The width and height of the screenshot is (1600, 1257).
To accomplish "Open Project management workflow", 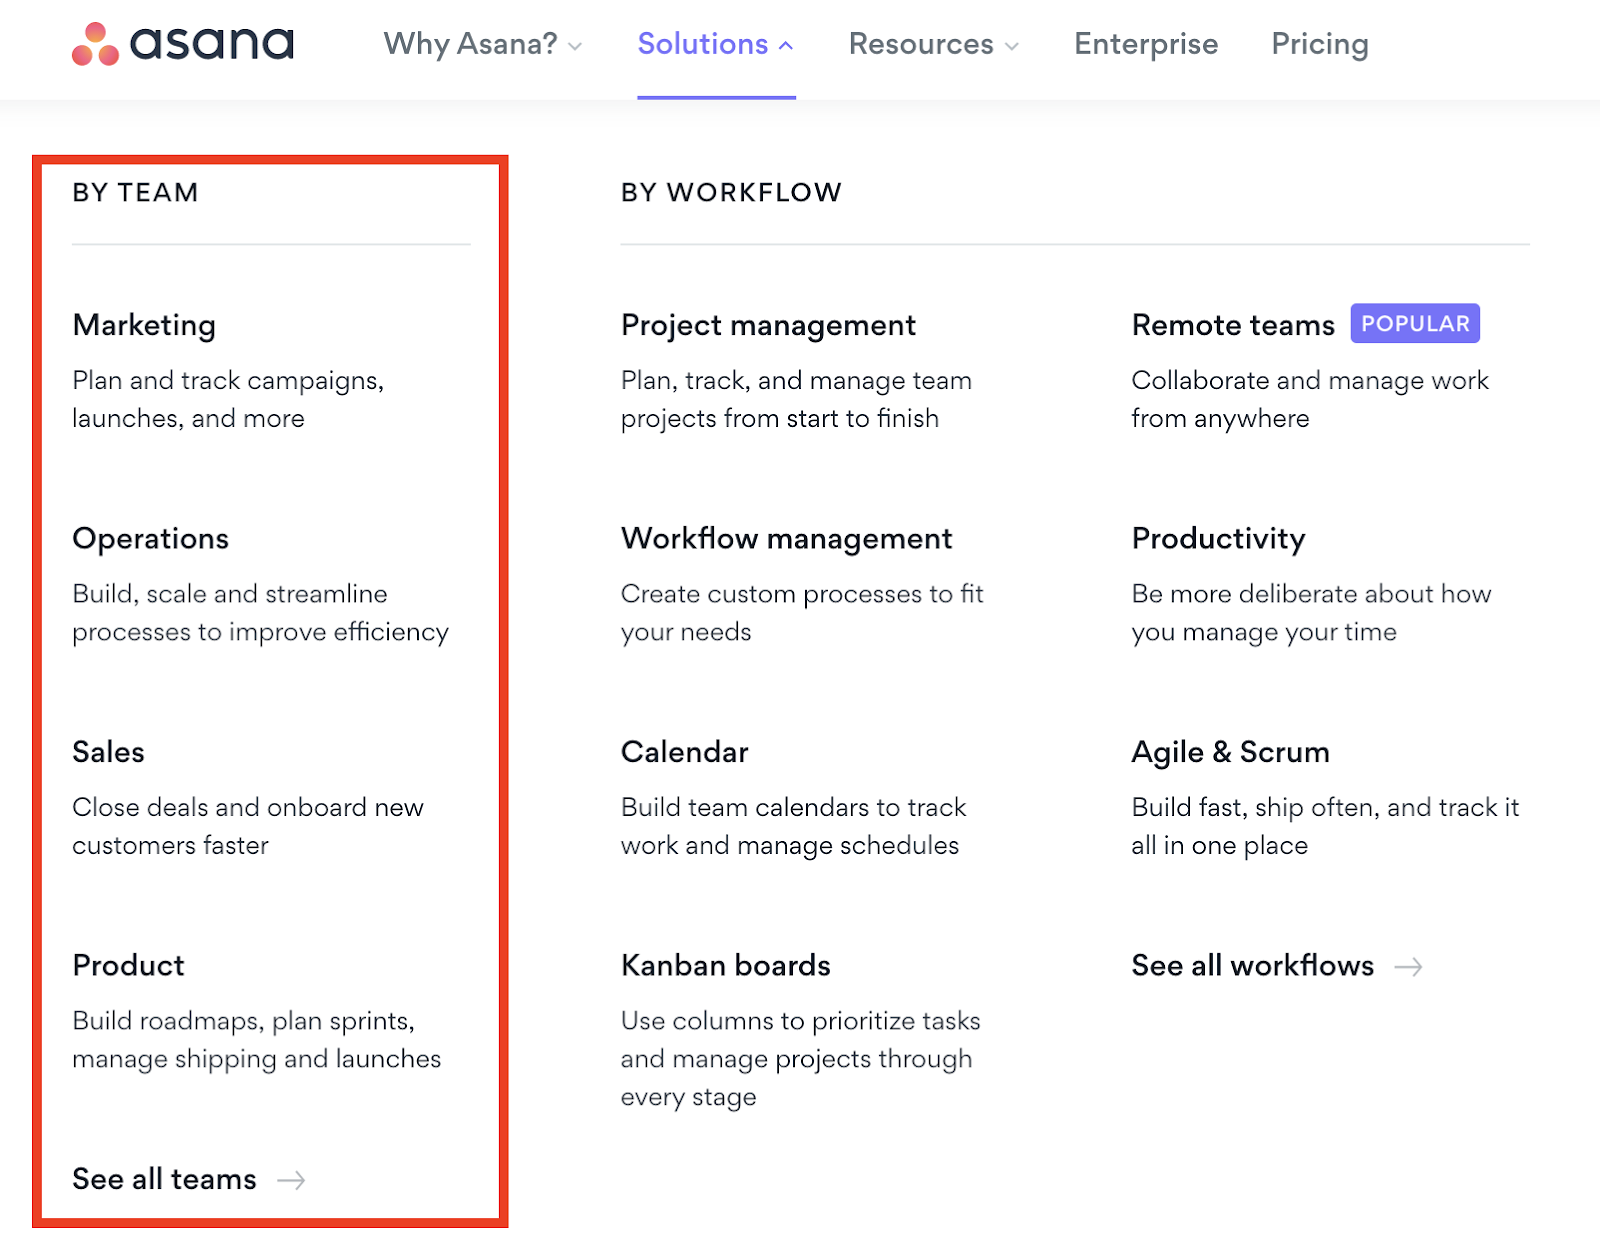I will 768,325.
